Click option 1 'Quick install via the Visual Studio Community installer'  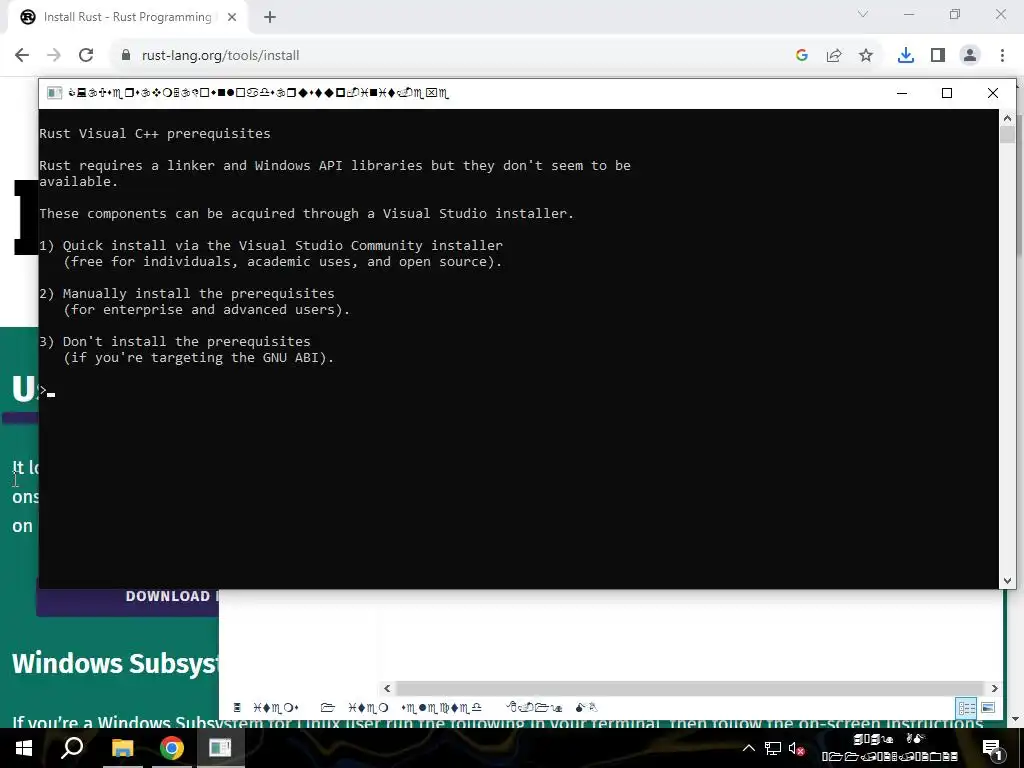[x=271, y=246]
